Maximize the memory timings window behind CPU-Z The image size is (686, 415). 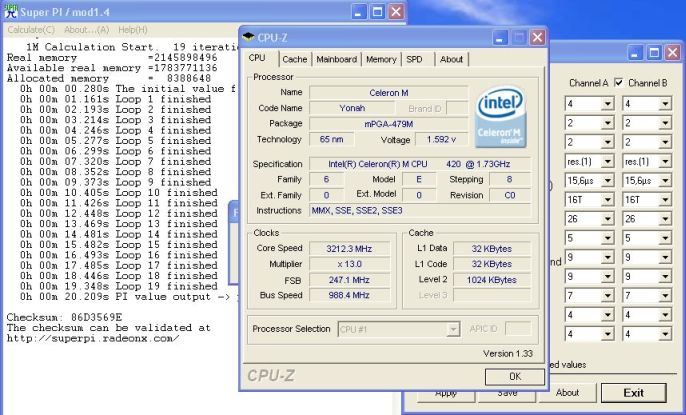[x=654, y=53]
